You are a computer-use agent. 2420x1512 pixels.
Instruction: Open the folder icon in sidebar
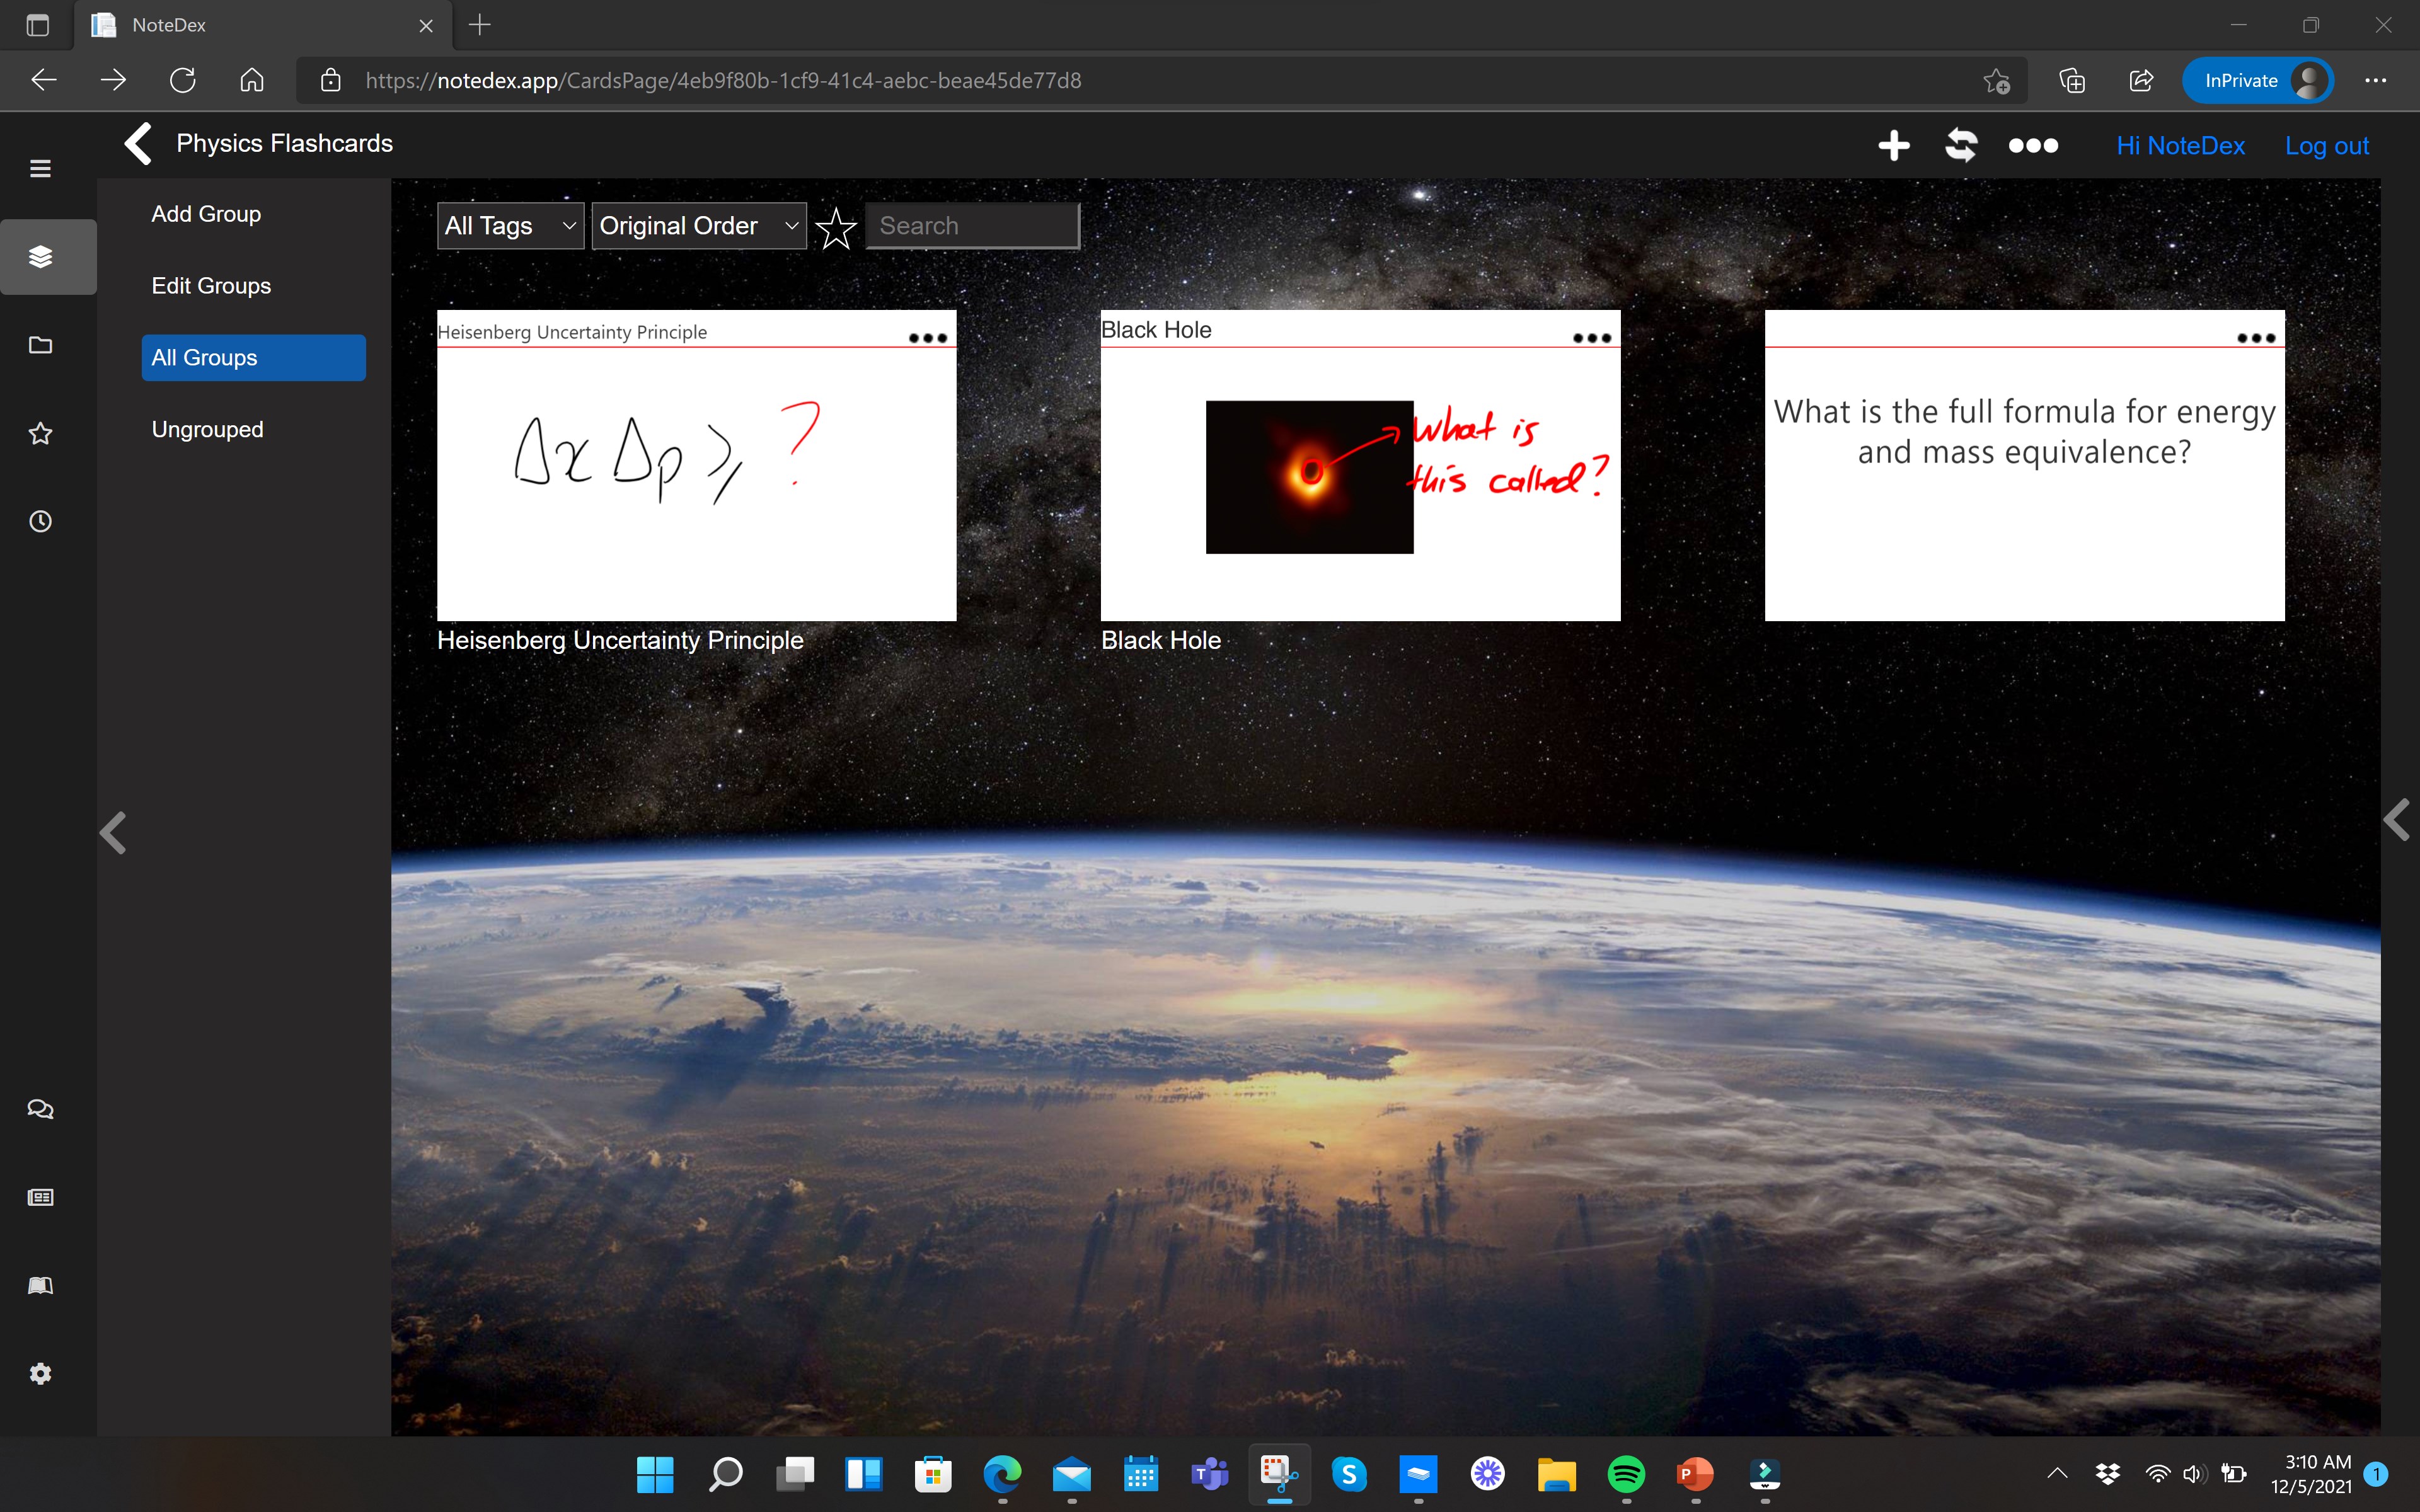click(x=40, y=345)
